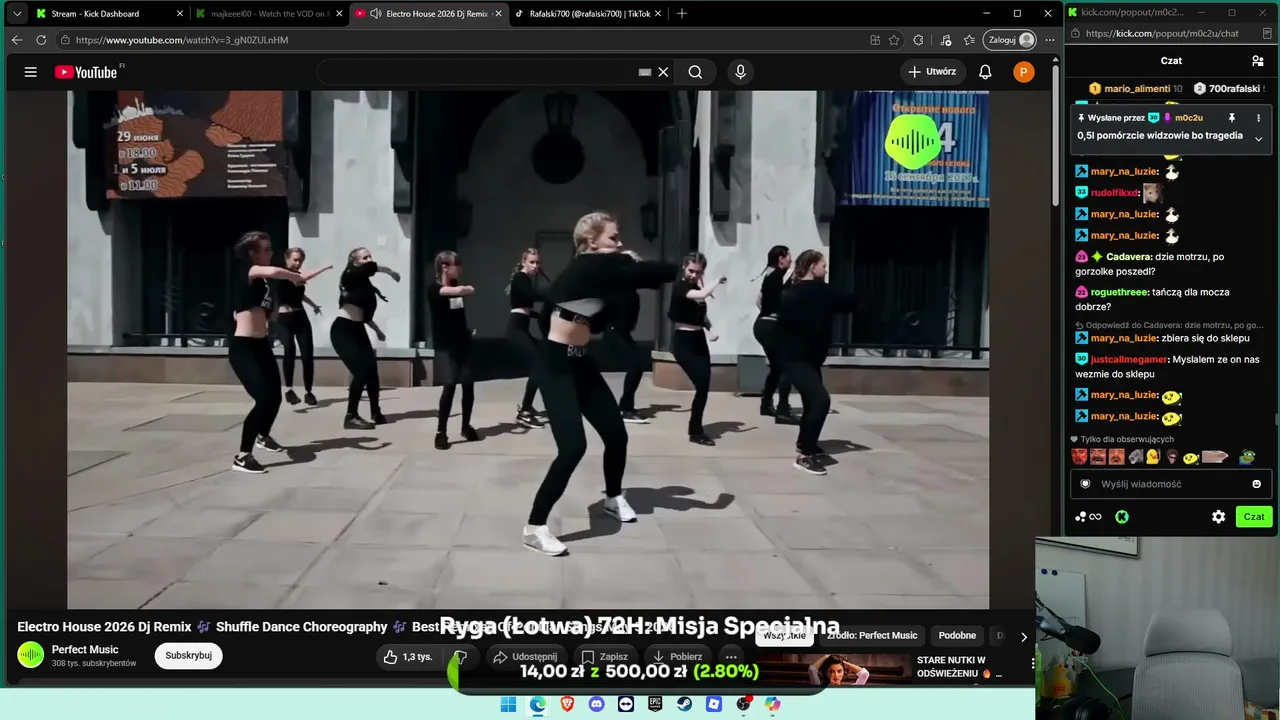
Task: Click the YouTube address bar URL
Action: [x=182, y=40]
